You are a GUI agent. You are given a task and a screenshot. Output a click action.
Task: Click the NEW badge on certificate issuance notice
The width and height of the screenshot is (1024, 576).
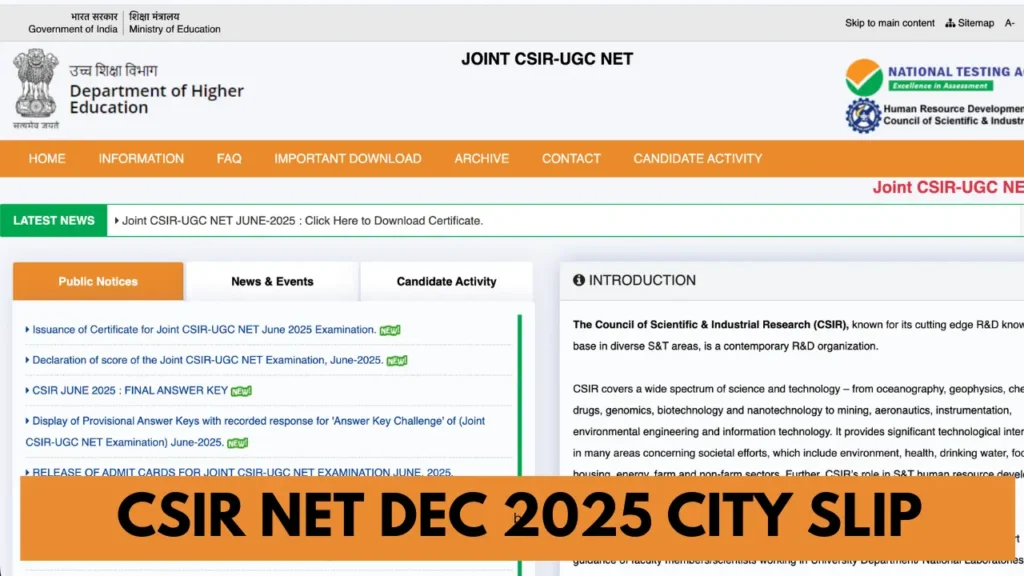pos(388,329)
